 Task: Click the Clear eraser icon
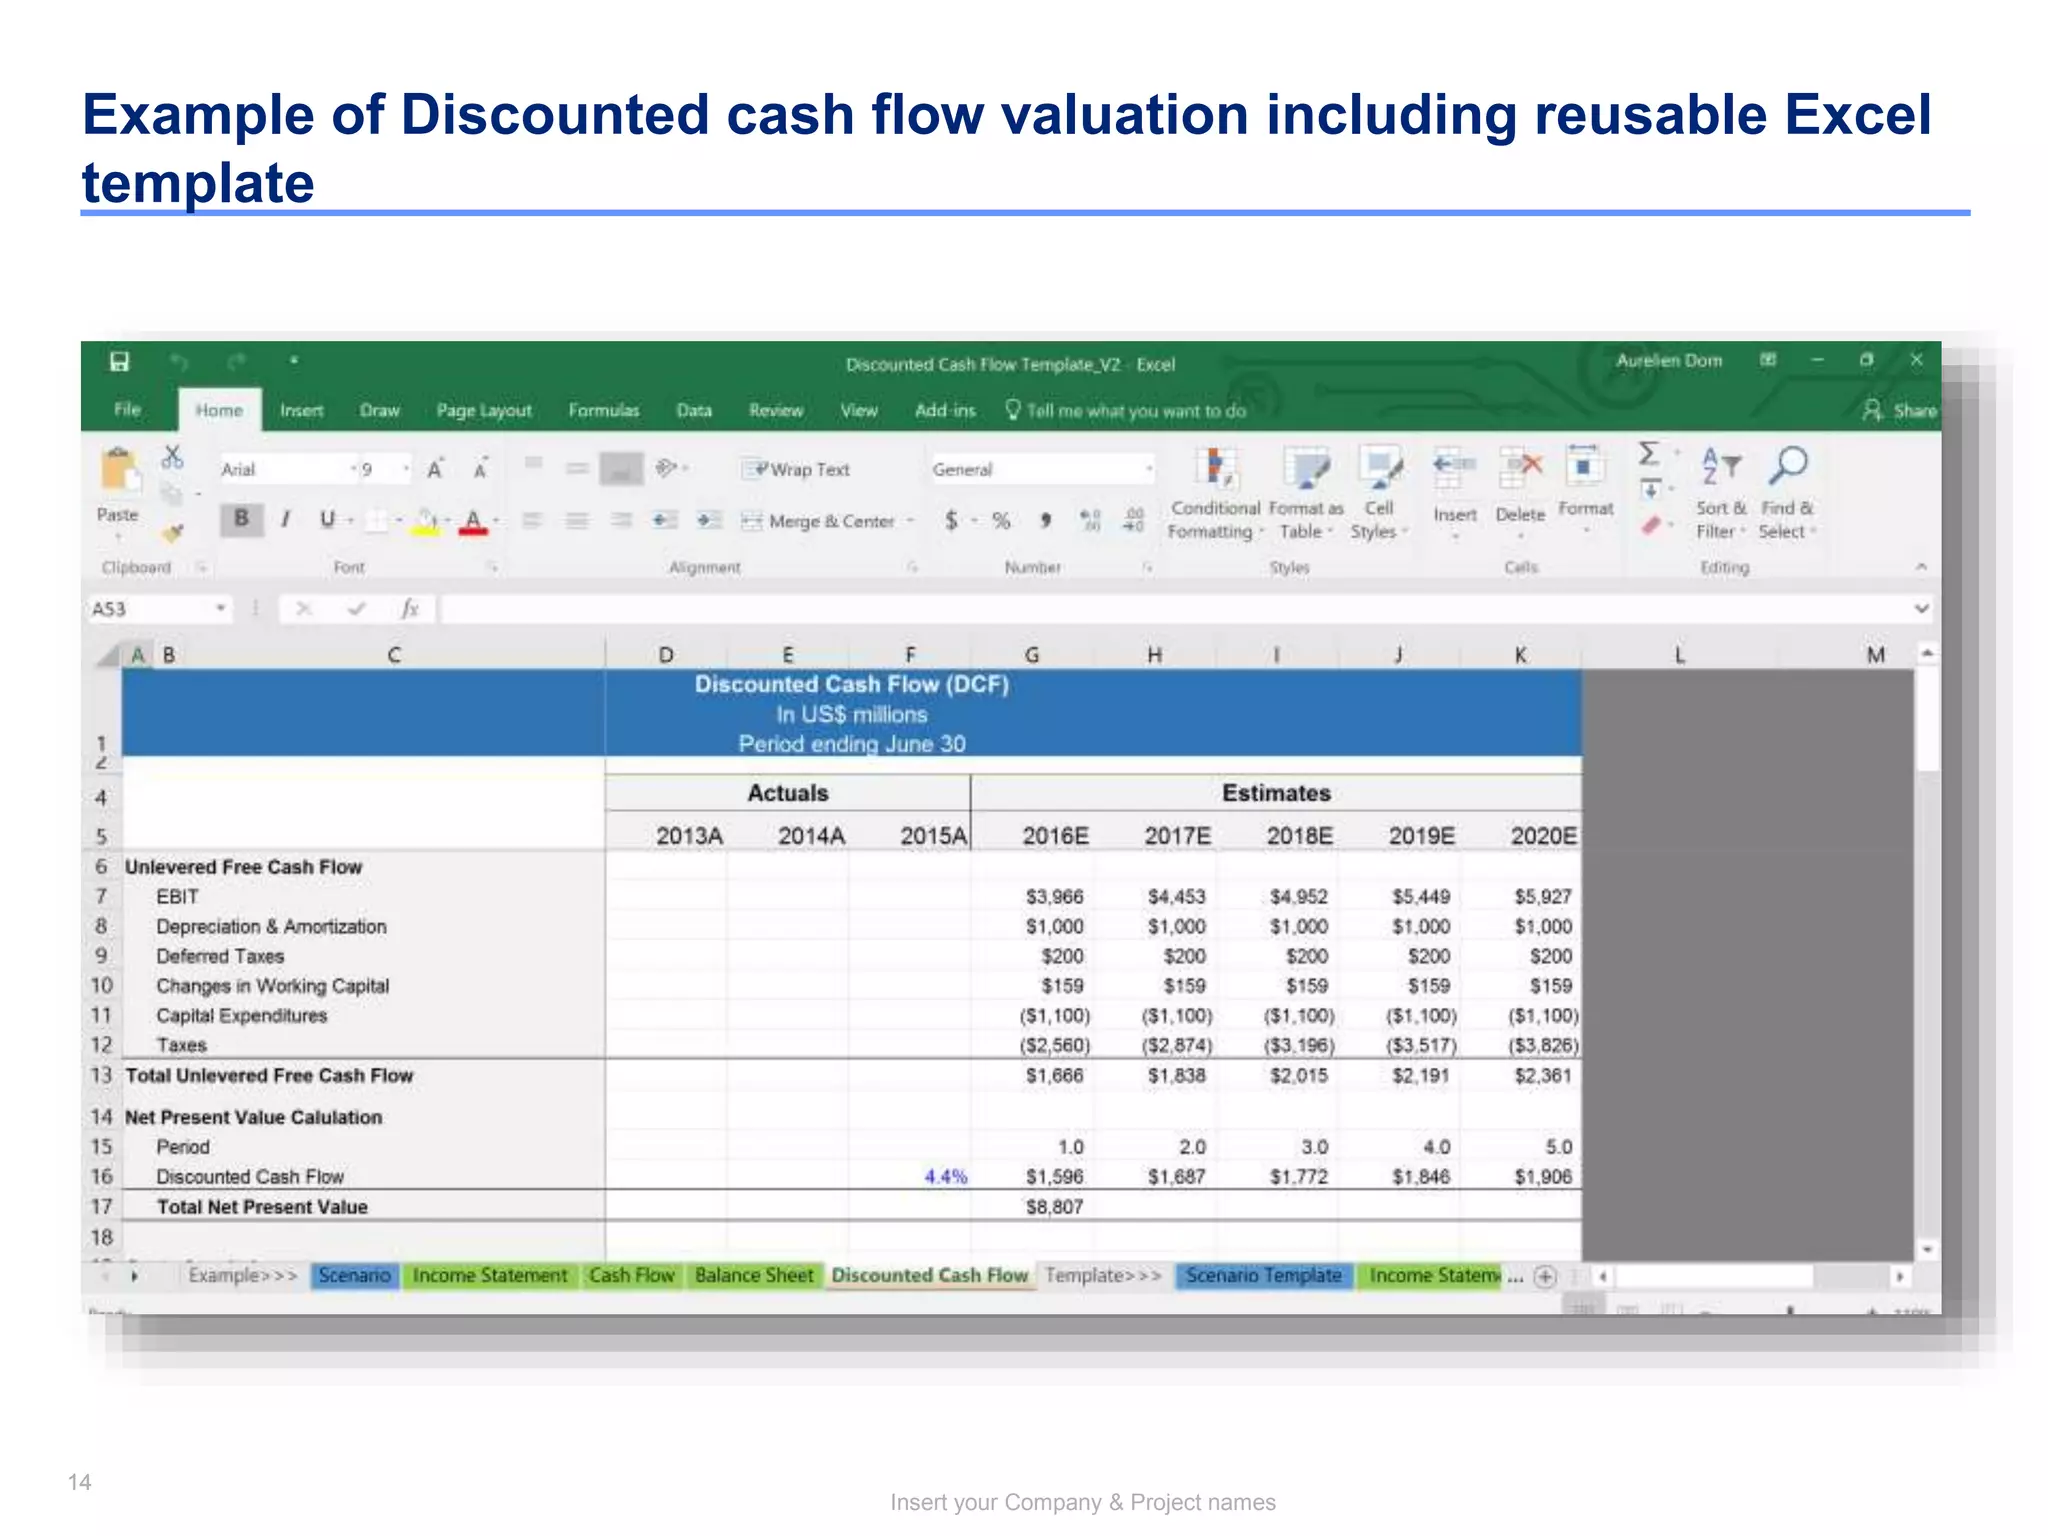pyautogui.click(x=1651, y=525)
